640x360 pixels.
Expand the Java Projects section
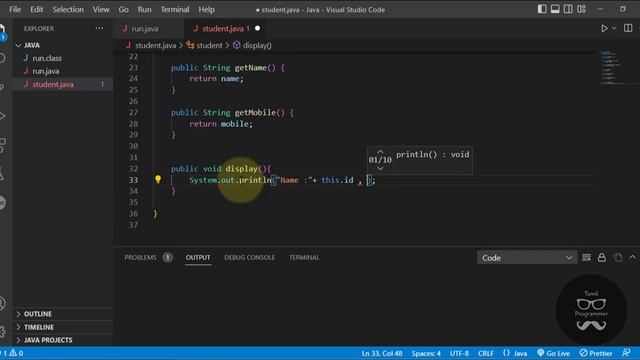(x=48, y=340)
